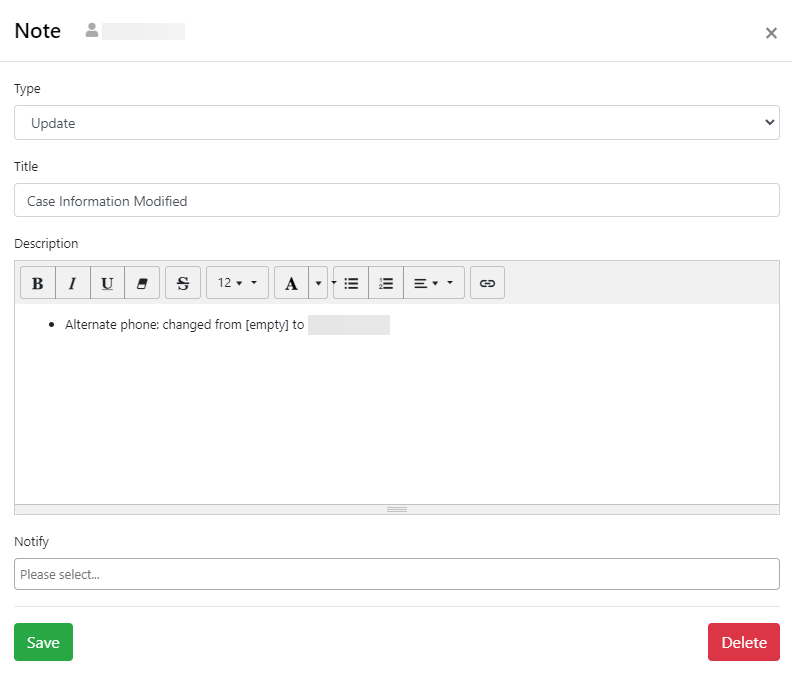
Task: Open the Type dropdown showing Update
Action: (x=396, y=123)
